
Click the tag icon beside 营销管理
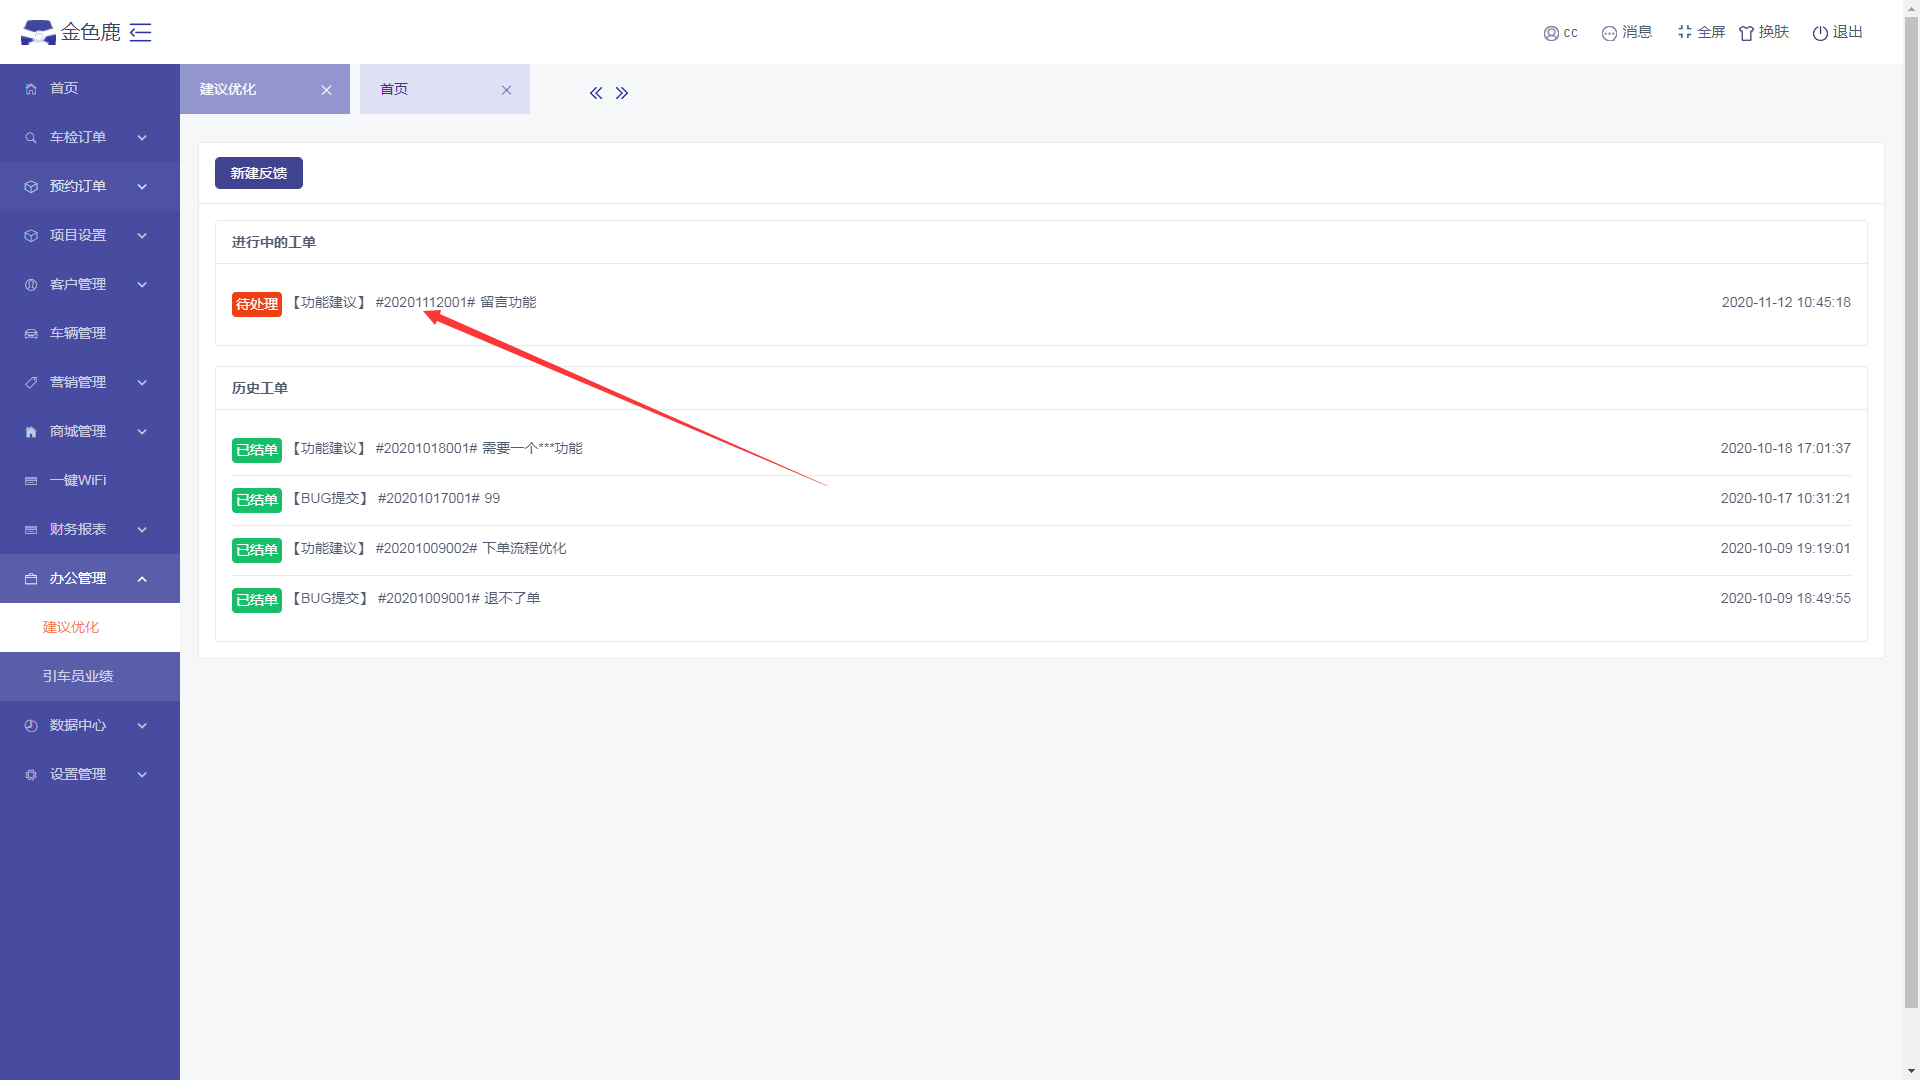[31, 383]
